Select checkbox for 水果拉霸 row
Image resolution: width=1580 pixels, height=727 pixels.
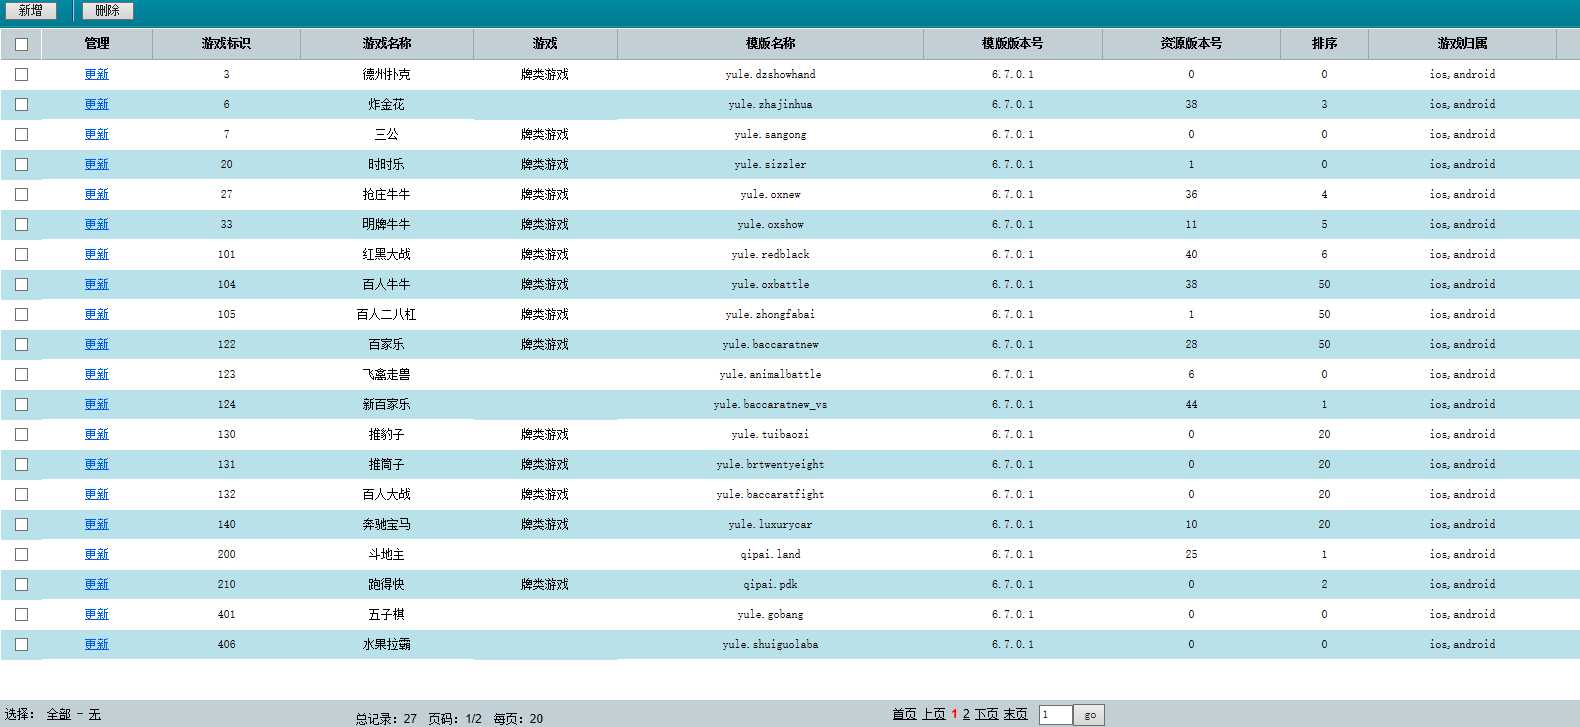(21, 644)
